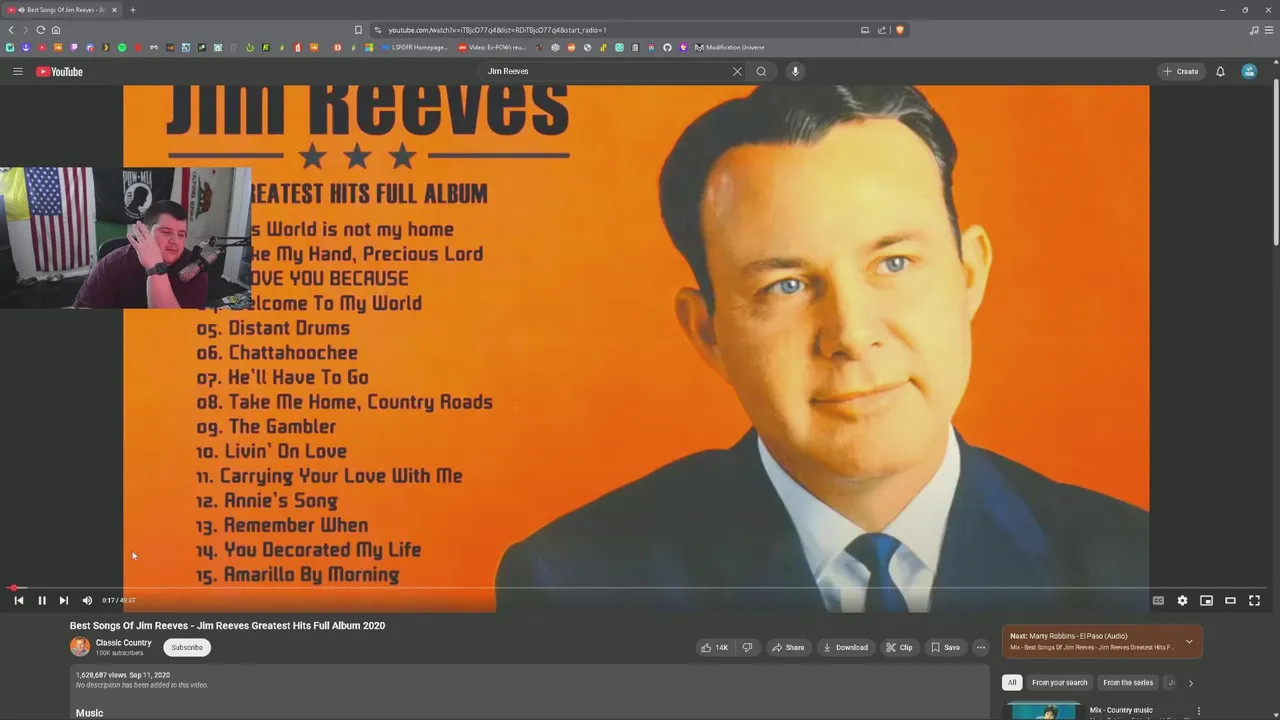Open the Video: Ex-POWs bookmark
This screenshot has width=1280, height=720.
(490, 47)
